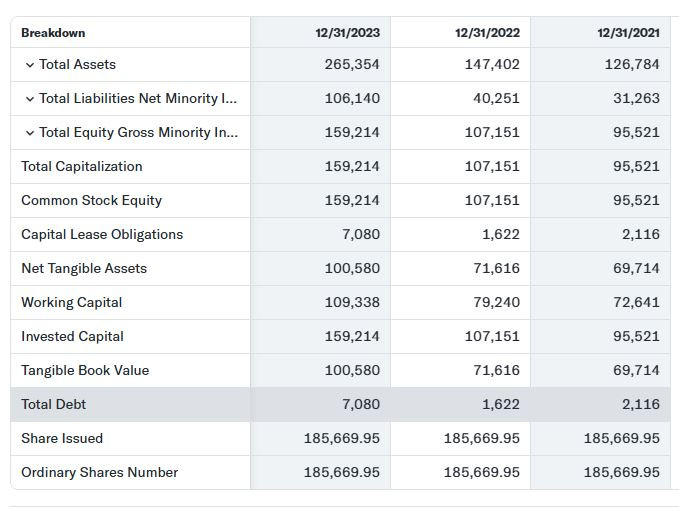Select Tangible Book Value 2022 value 71,616
The height and width of the screenshot is (508, 679).
pos(496,370)
